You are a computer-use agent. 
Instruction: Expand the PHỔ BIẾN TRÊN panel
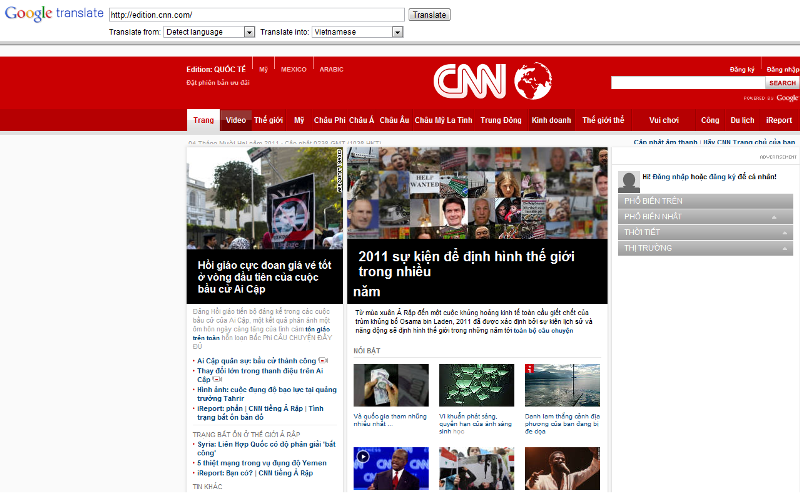pyautogui.click(x=705, y=201)
